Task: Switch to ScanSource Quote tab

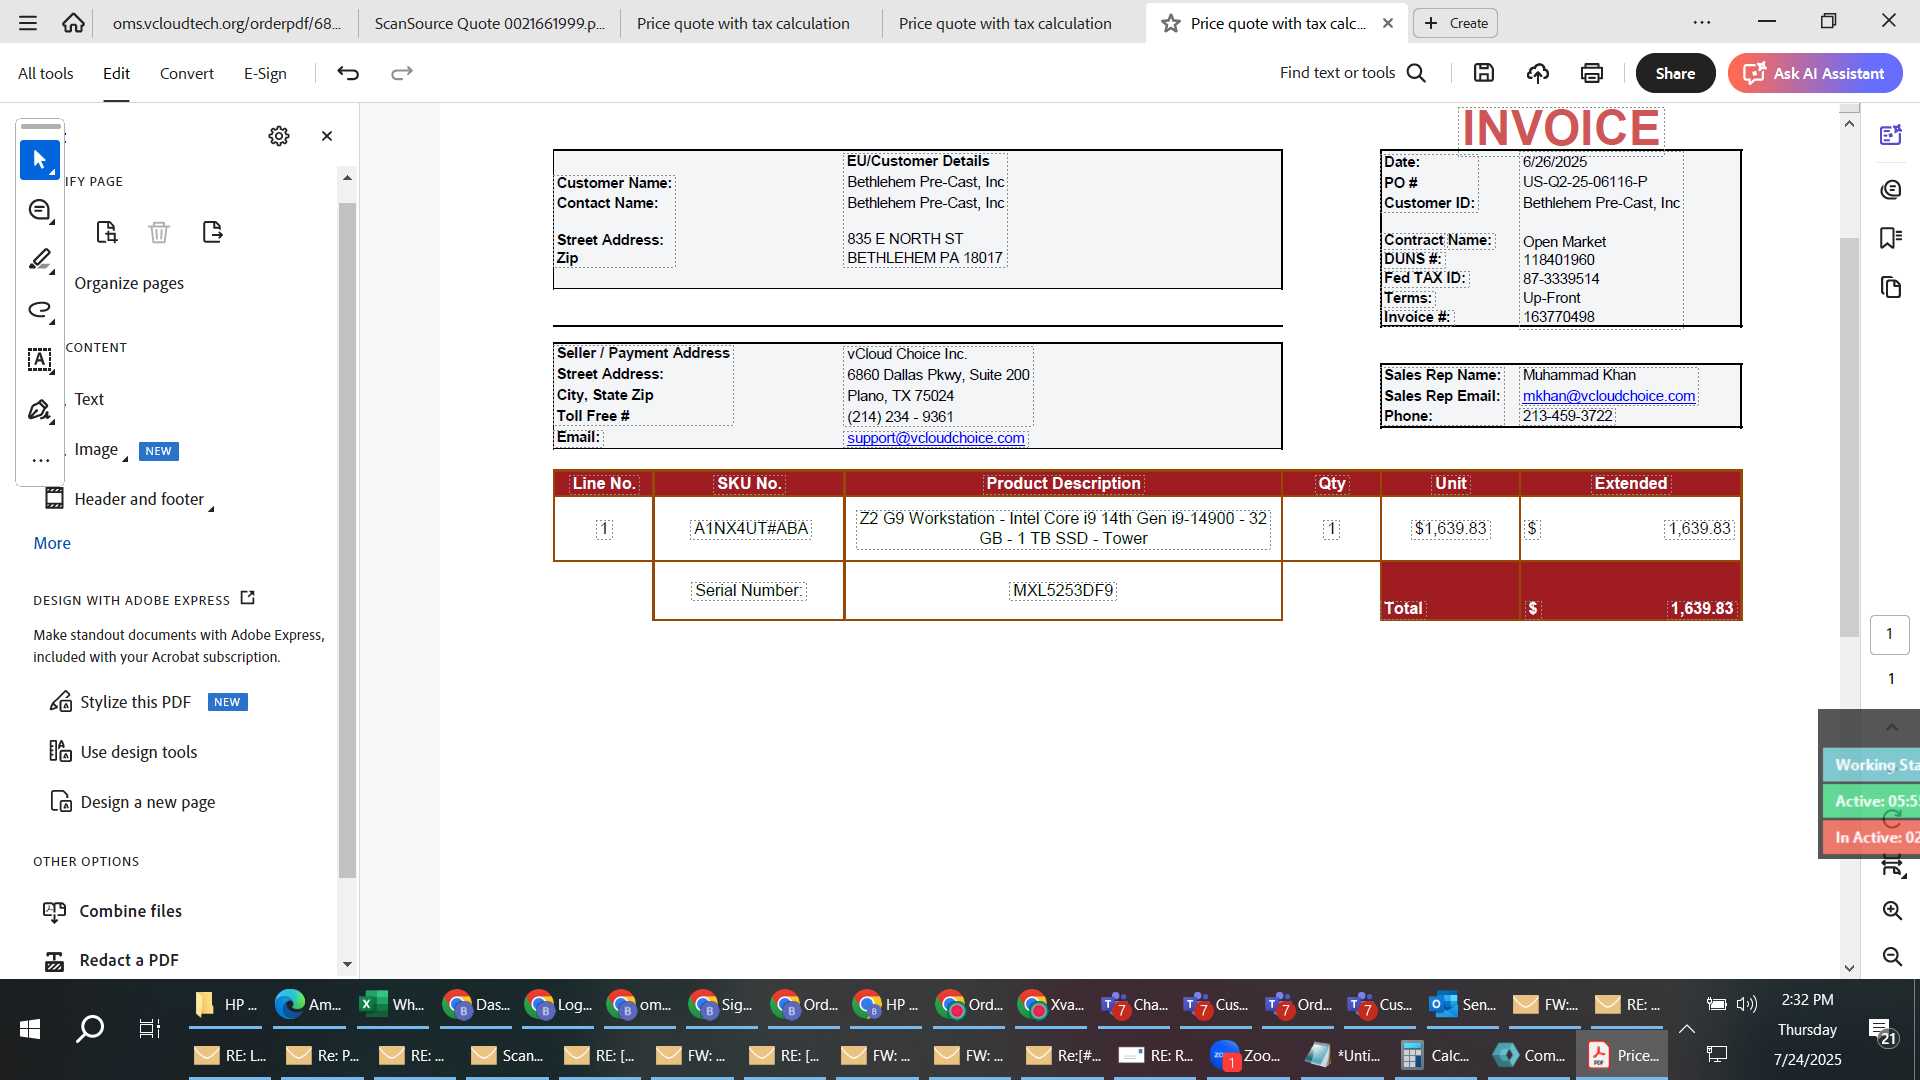Action: tap(489, 23)
